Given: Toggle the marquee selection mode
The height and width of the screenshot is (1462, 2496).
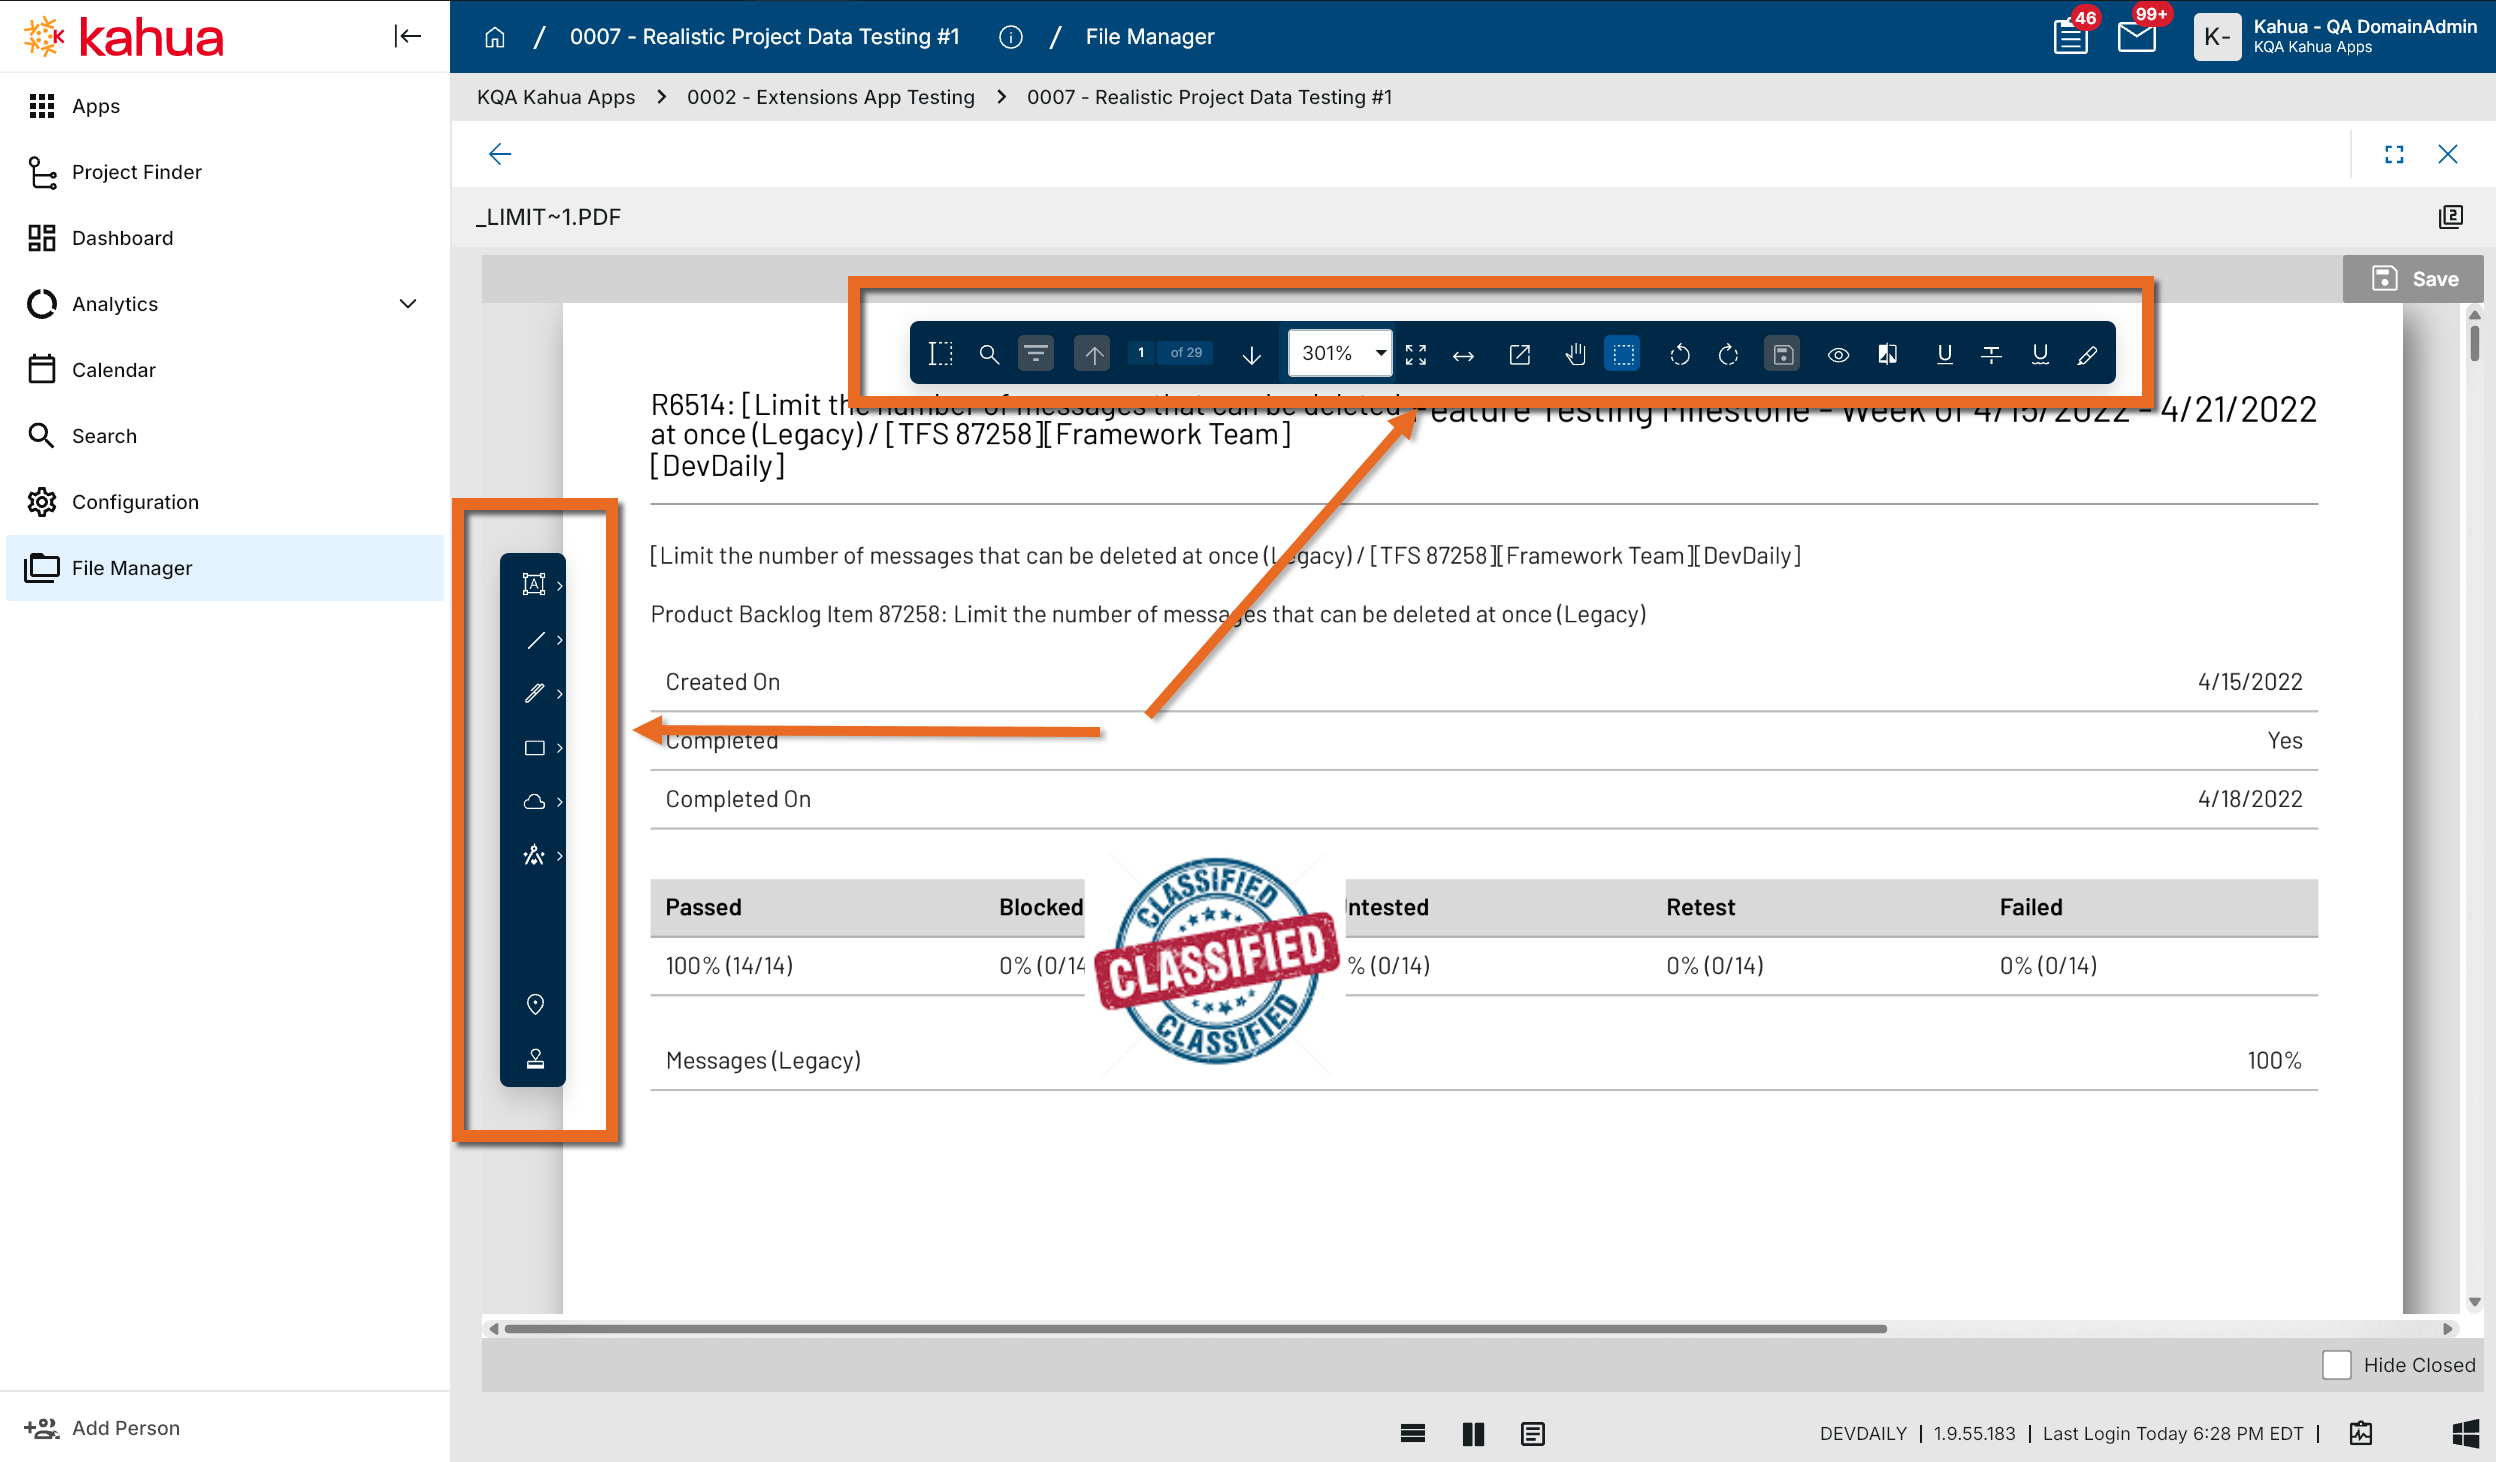Looking at the screenshot, I should point(1623,354).
